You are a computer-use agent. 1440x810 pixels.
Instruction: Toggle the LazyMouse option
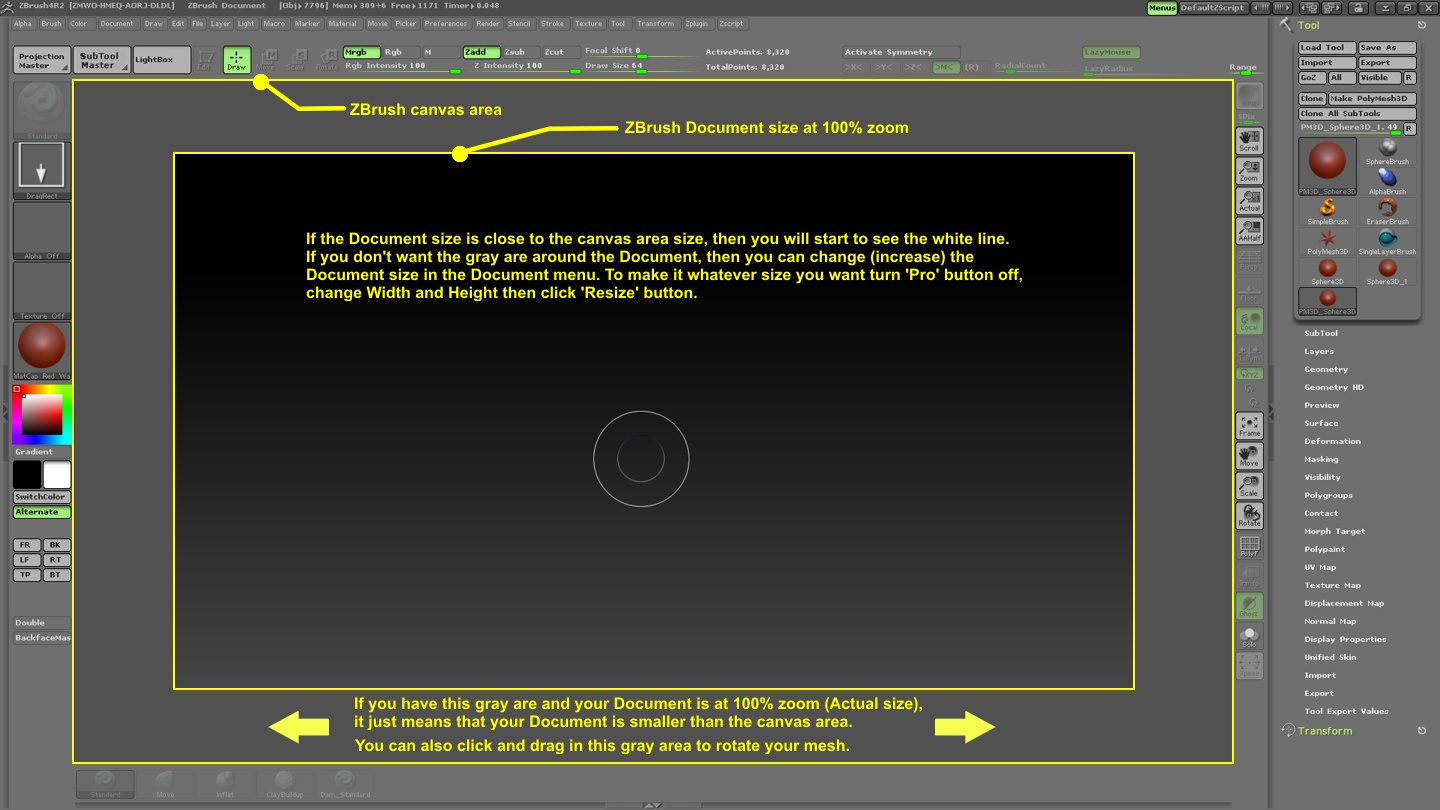[1111, 52]
